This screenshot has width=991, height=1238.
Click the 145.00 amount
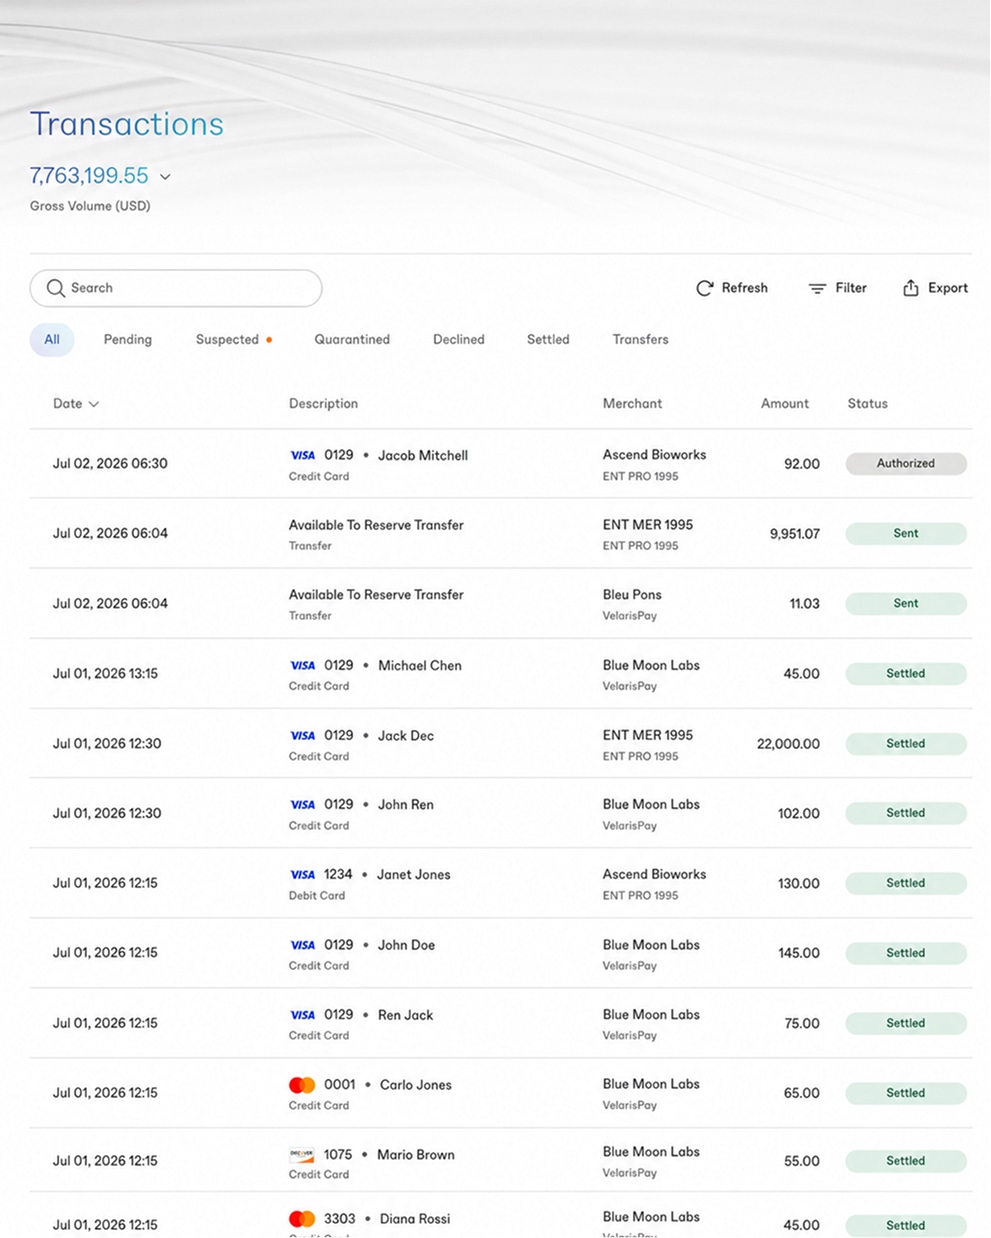click(x=799, y=954)
